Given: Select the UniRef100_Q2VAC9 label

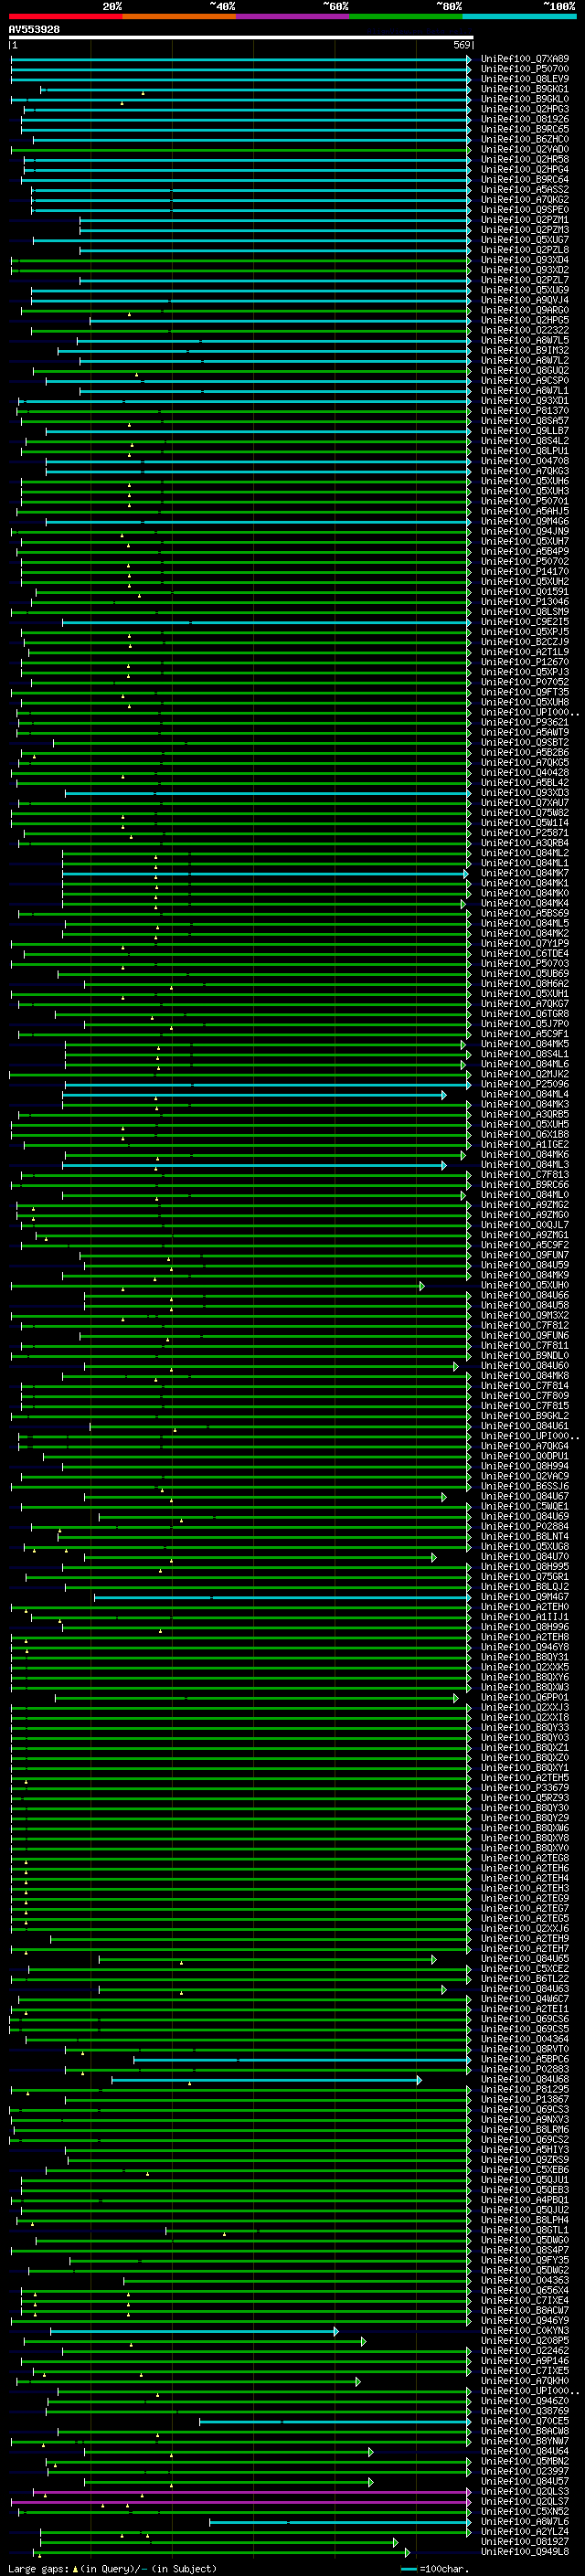Looking at the screenshot, I should (525, 1477).
